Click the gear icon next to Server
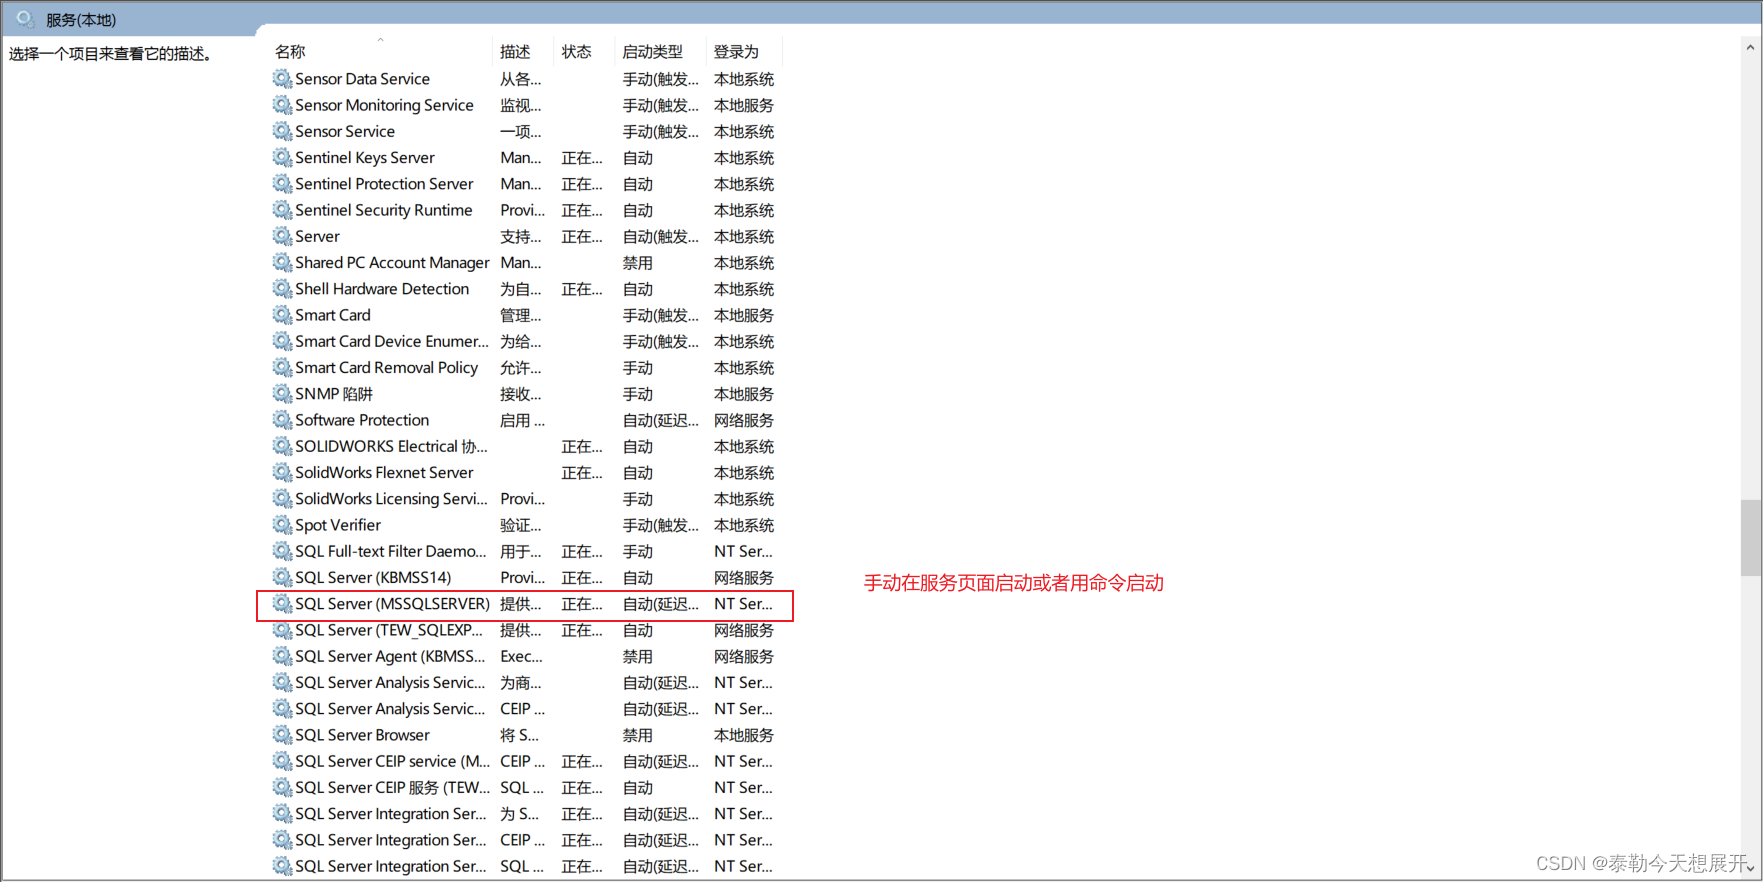The width and height of the screenshot is (1763, 882). click(282, 236)
